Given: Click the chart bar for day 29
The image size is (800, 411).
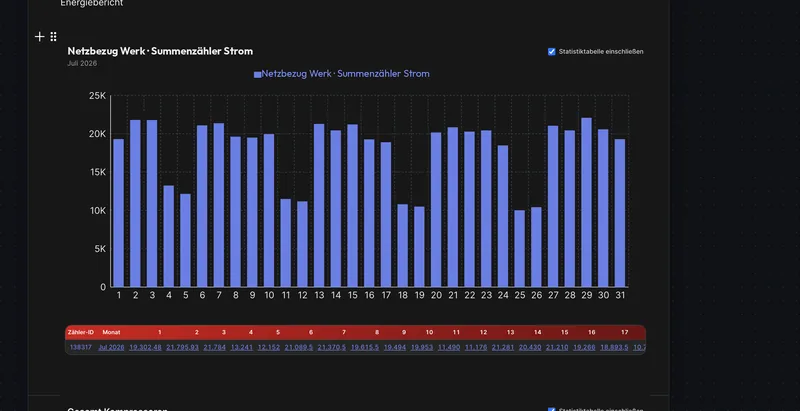Looking at the screenshot, I should (x=586, y=202).
